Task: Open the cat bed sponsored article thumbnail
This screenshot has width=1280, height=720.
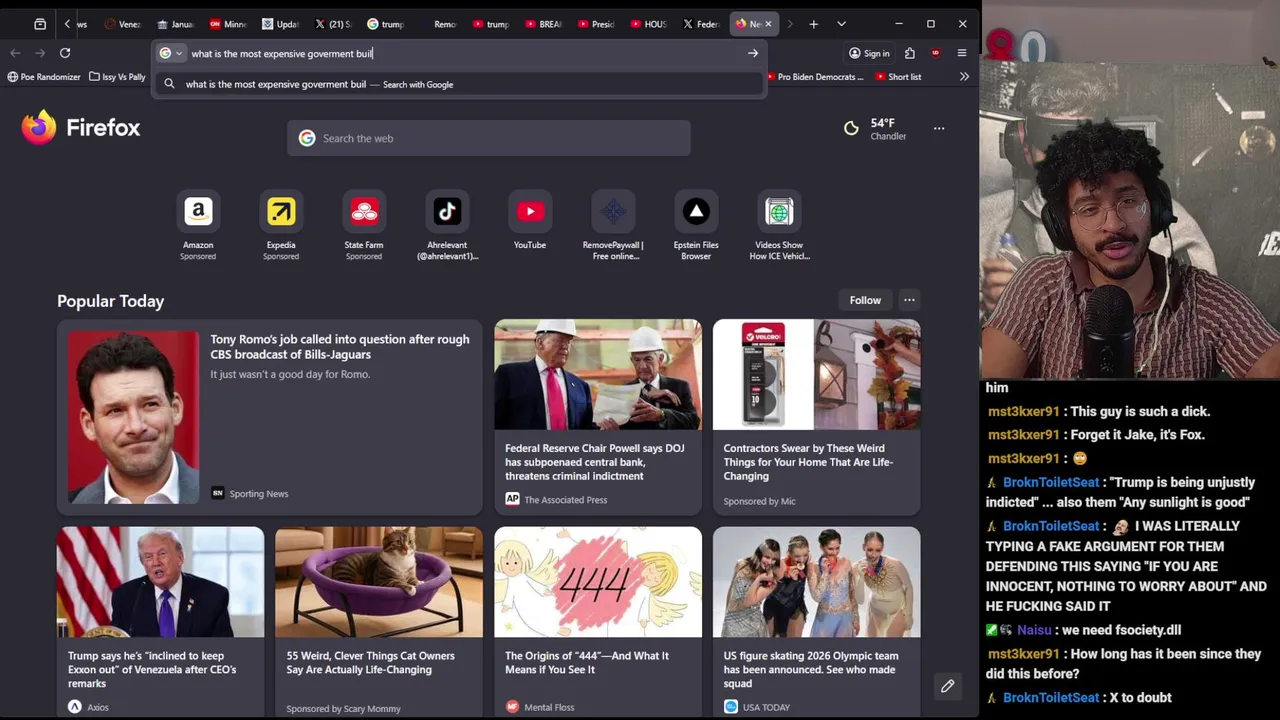Action: coord(379,582)
